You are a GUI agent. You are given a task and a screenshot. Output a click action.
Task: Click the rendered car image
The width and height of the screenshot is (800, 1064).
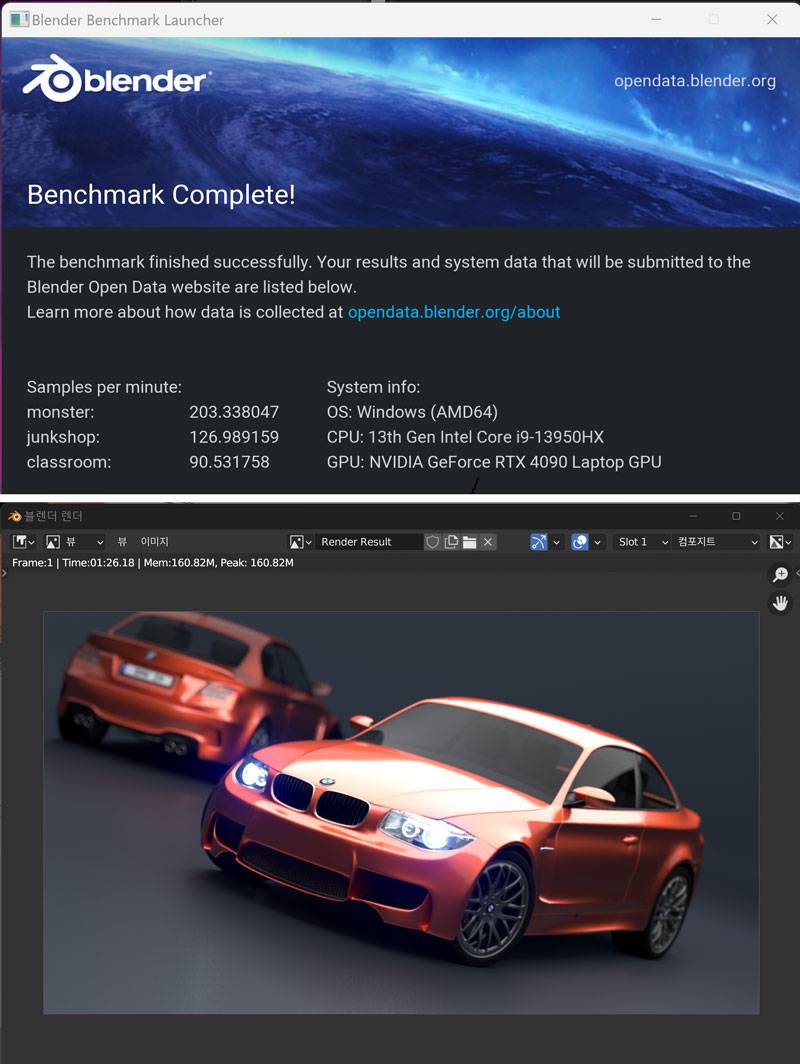point(401,812)
